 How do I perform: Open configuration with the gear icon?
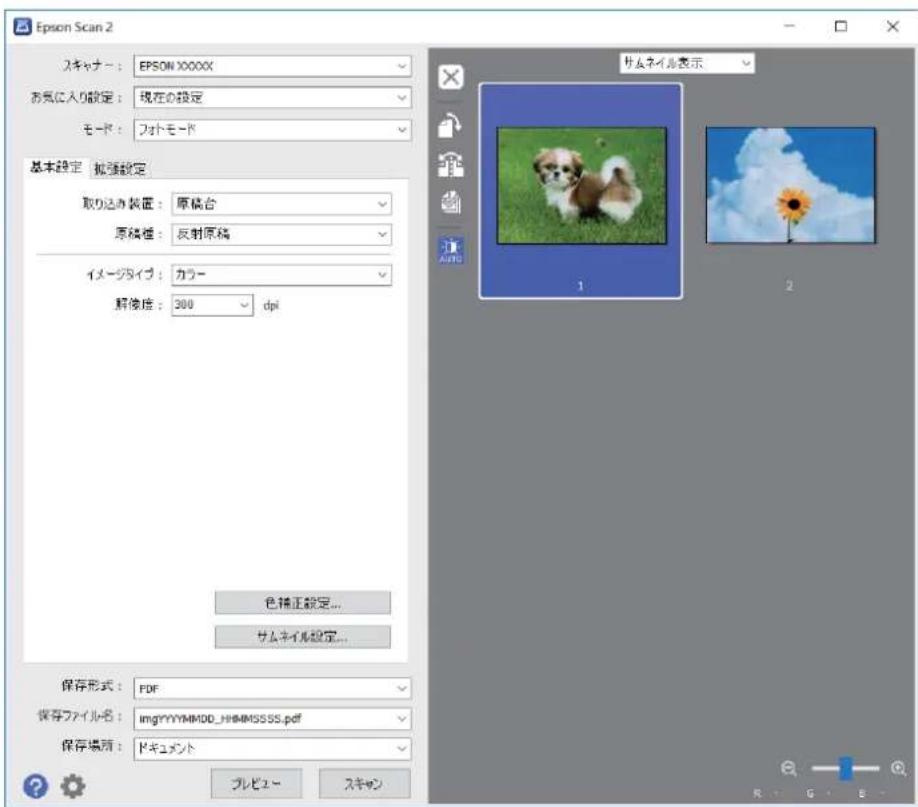(73, 786)
